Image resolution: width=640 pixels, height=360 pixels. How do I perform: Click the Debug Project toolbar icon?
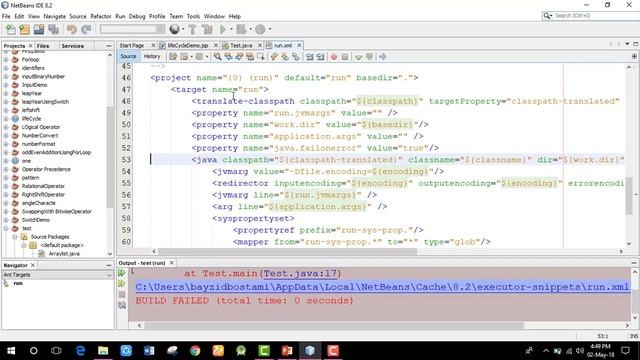point(241,29)
